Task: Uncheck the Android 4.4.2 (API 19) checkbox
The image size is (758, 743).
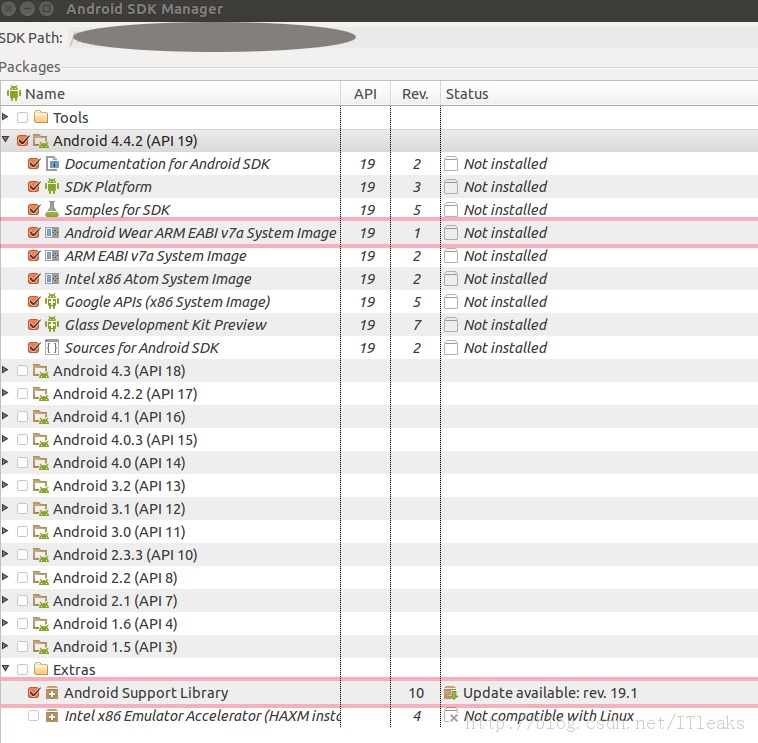Action: [x=22, y=140]
